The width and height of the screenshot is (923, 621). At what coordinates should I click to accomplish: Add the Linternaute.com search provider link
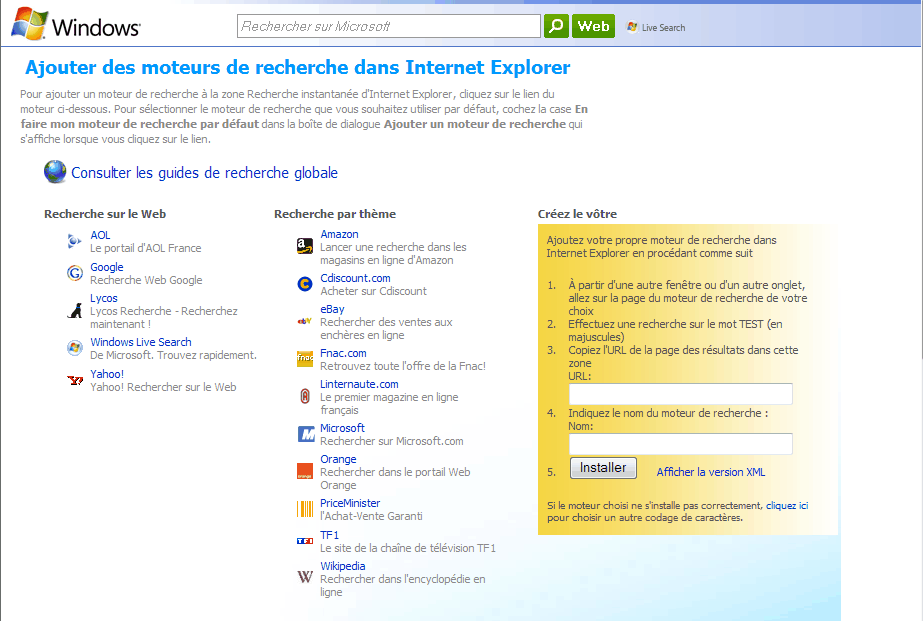(x=359, y=384)
